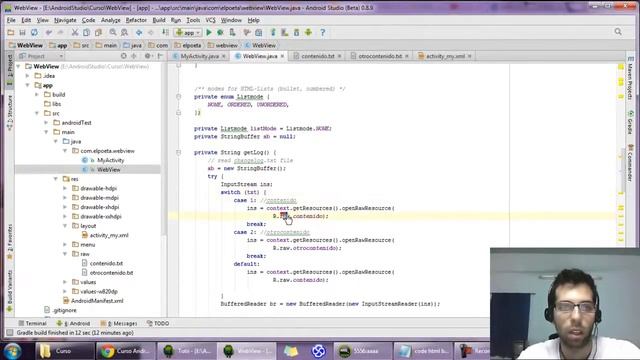640x360 pixels.
Task: Open the Build menu
Action: [159, 20]
